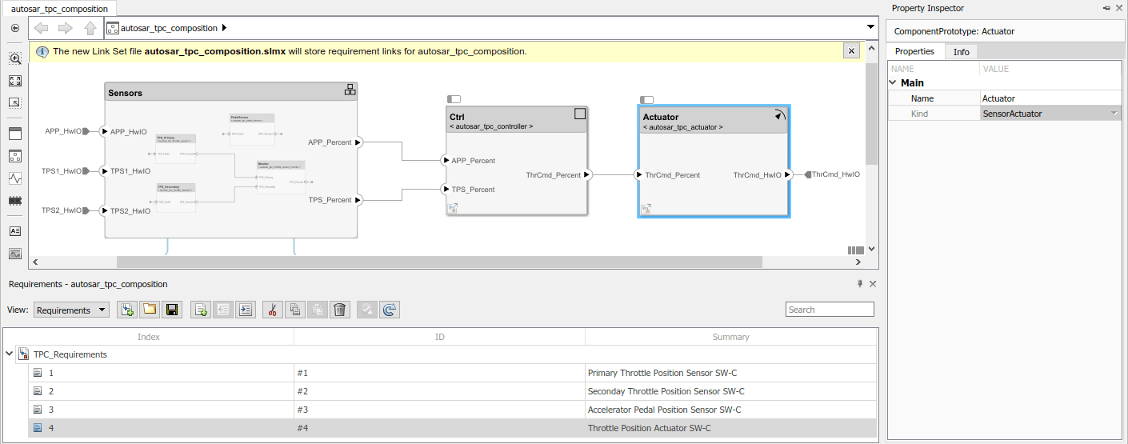Select the Ctrl component block title
The width and height of the screenshot is (1128, 444).
coord(457,117)
